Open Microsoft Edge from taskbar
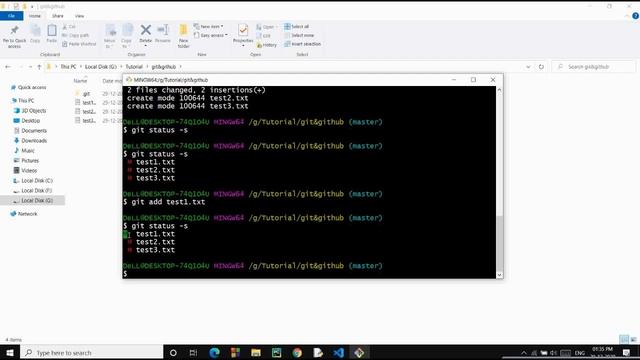 [214, 353]
